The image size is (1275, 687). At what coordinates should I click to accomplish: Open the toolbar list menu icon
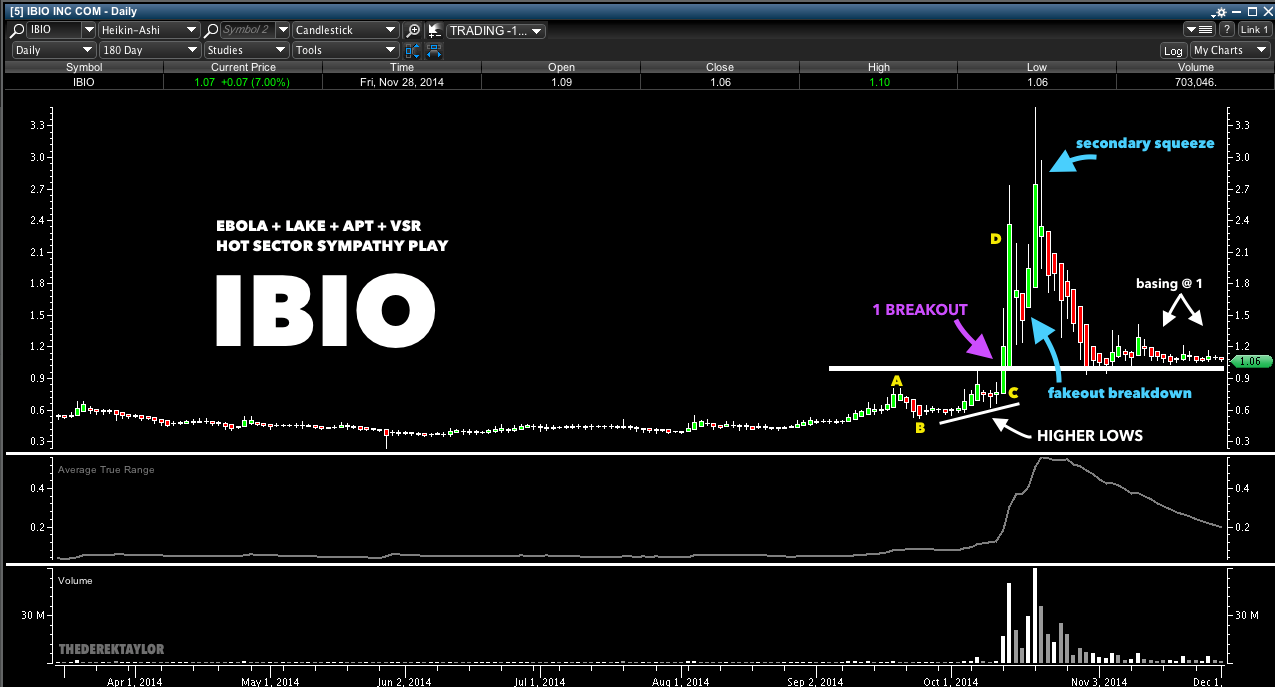coord(1197,30)
